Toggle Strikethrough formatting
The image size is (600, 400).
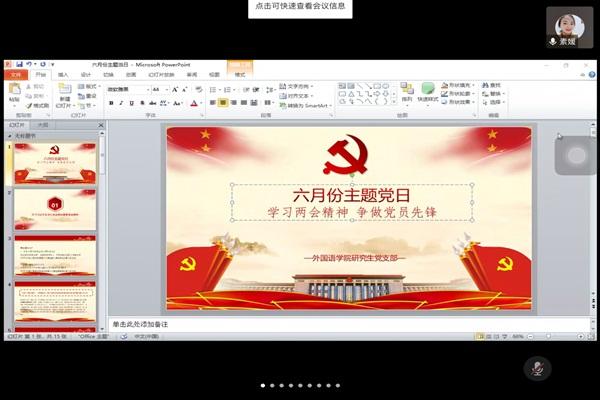point(153,103)
